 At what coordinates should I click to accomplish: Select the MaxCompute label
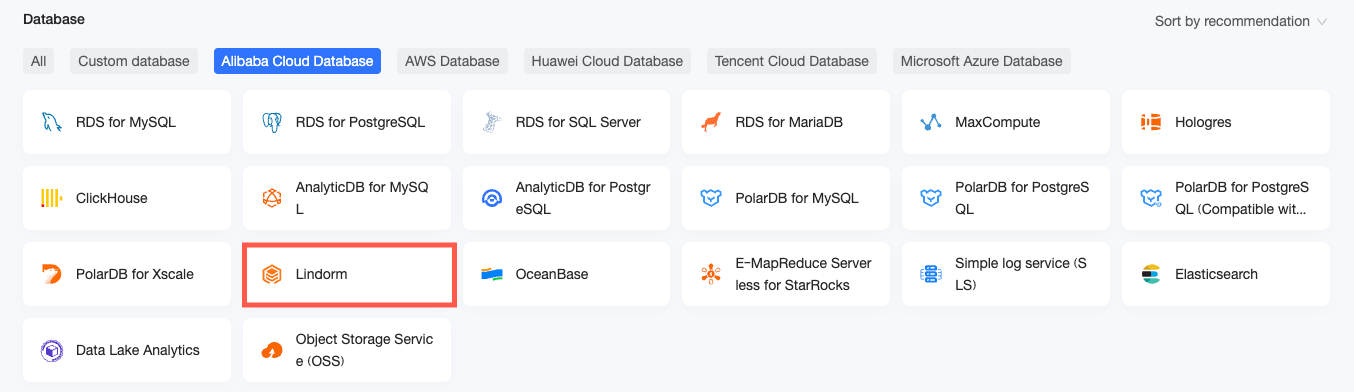click(998, 122)
